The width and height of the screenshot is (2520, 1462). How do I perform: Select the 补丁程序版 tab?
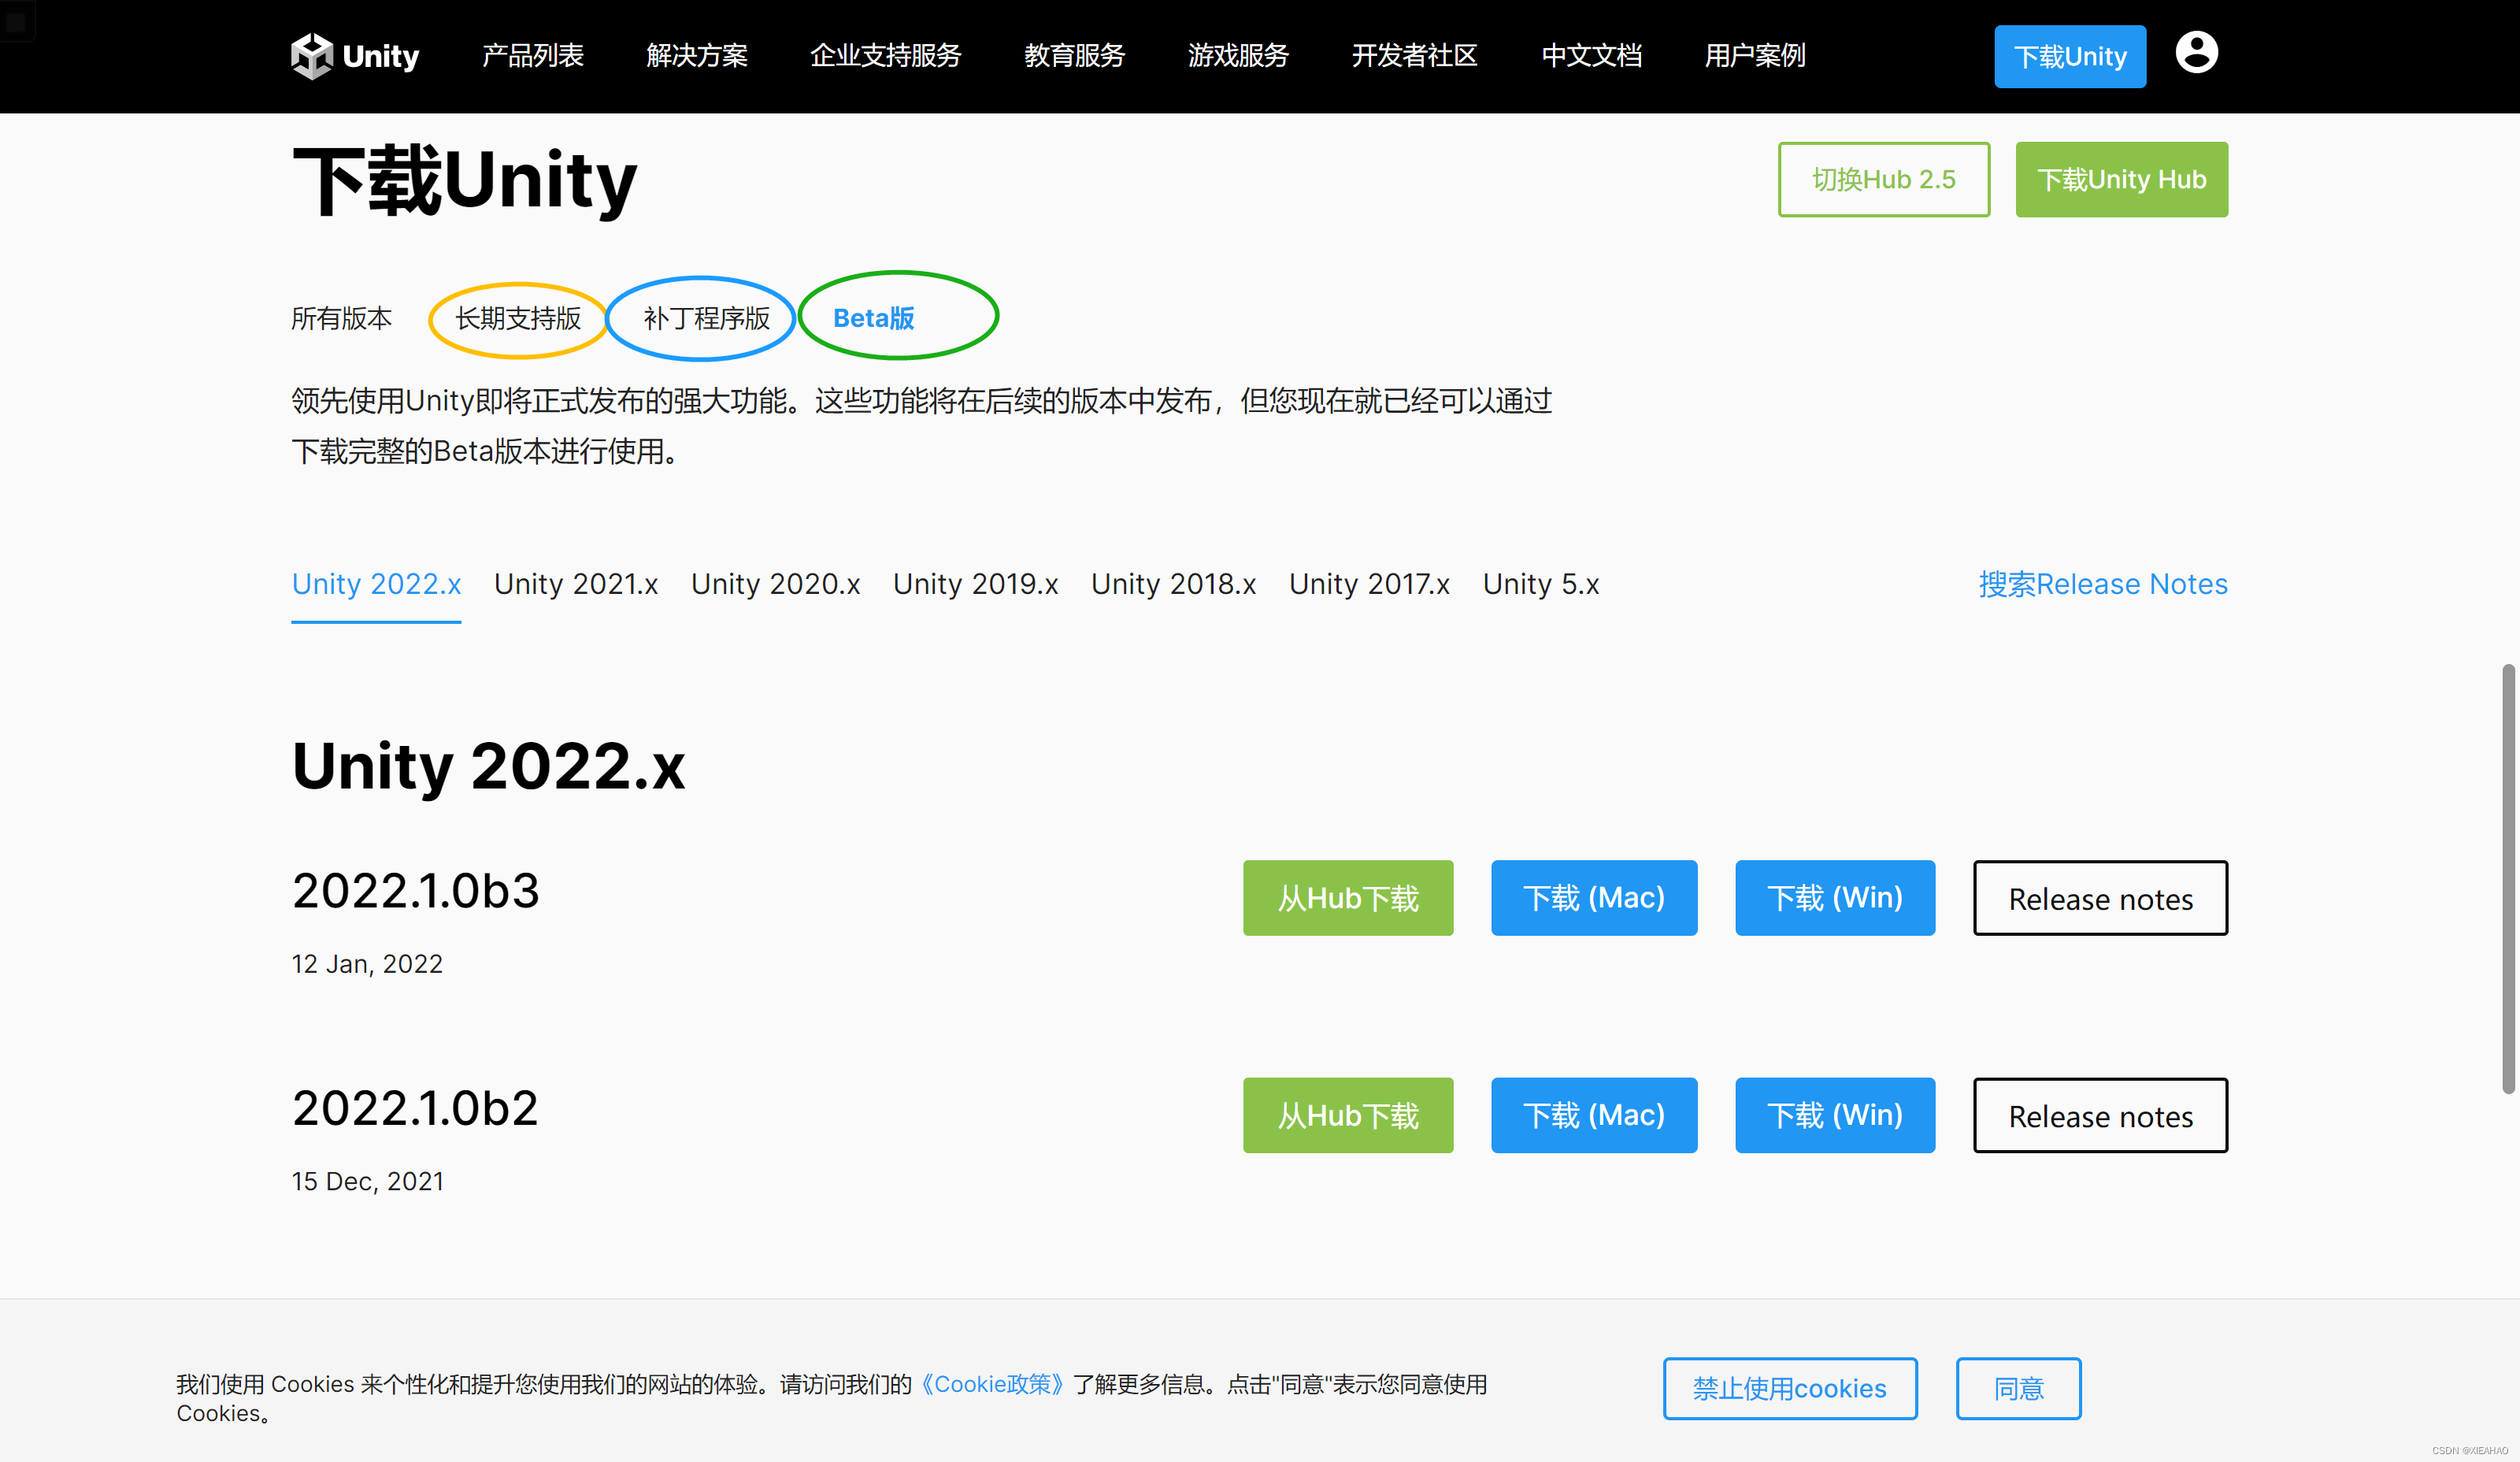(x=706, y=318)
